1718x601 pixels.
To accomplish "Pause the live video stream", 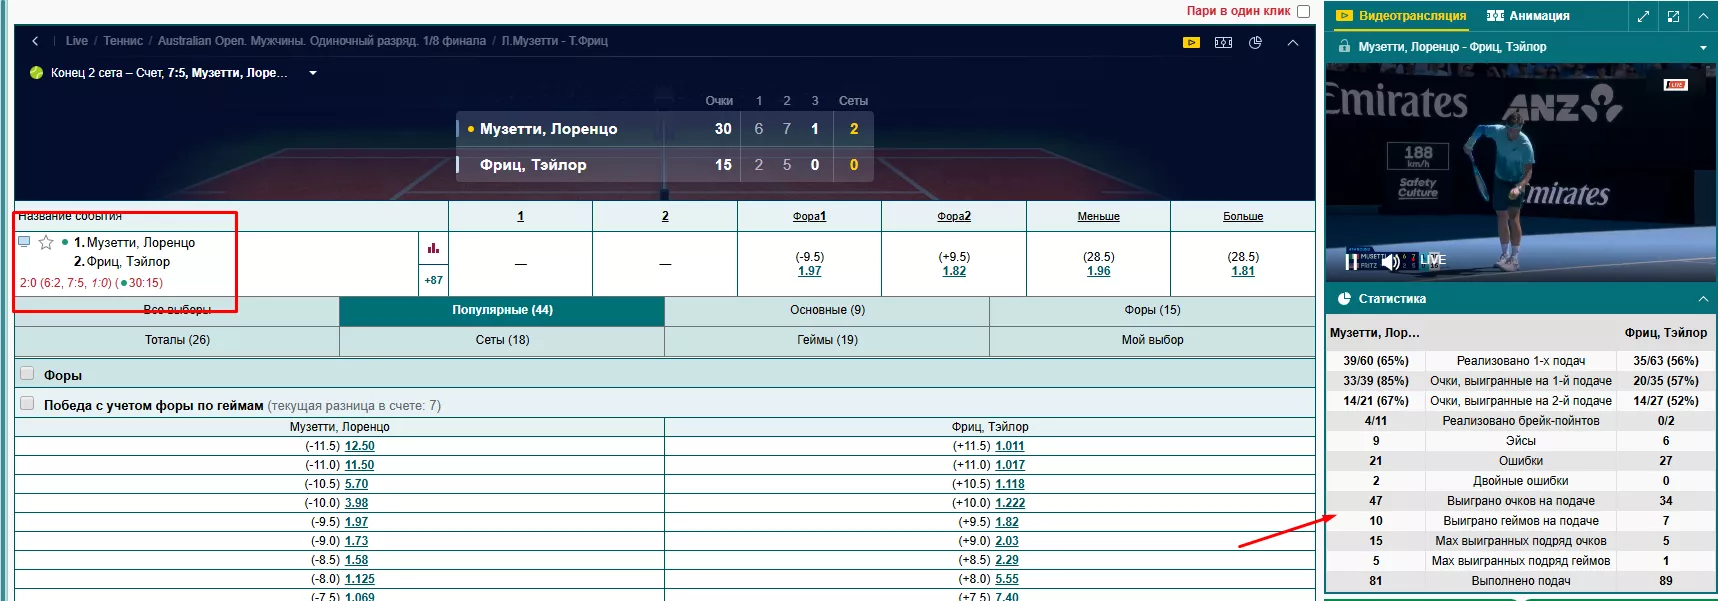I will (x=1352, y=262).
